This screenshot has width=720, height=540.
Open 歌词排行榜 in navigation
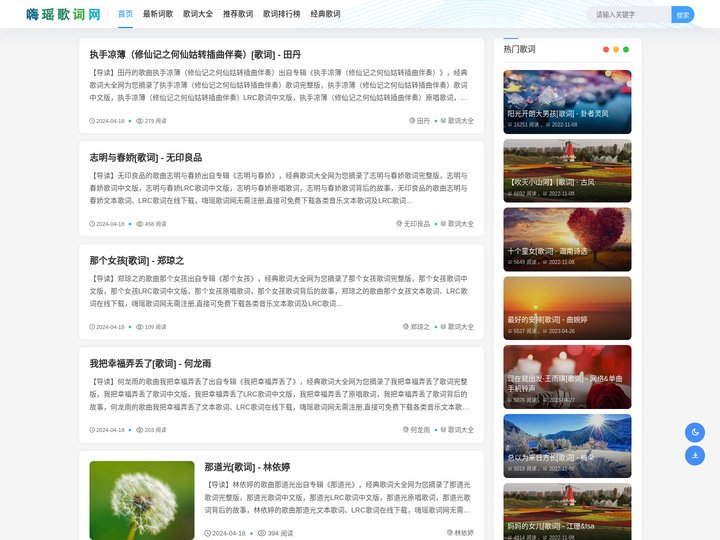click(x=281, y=14)
